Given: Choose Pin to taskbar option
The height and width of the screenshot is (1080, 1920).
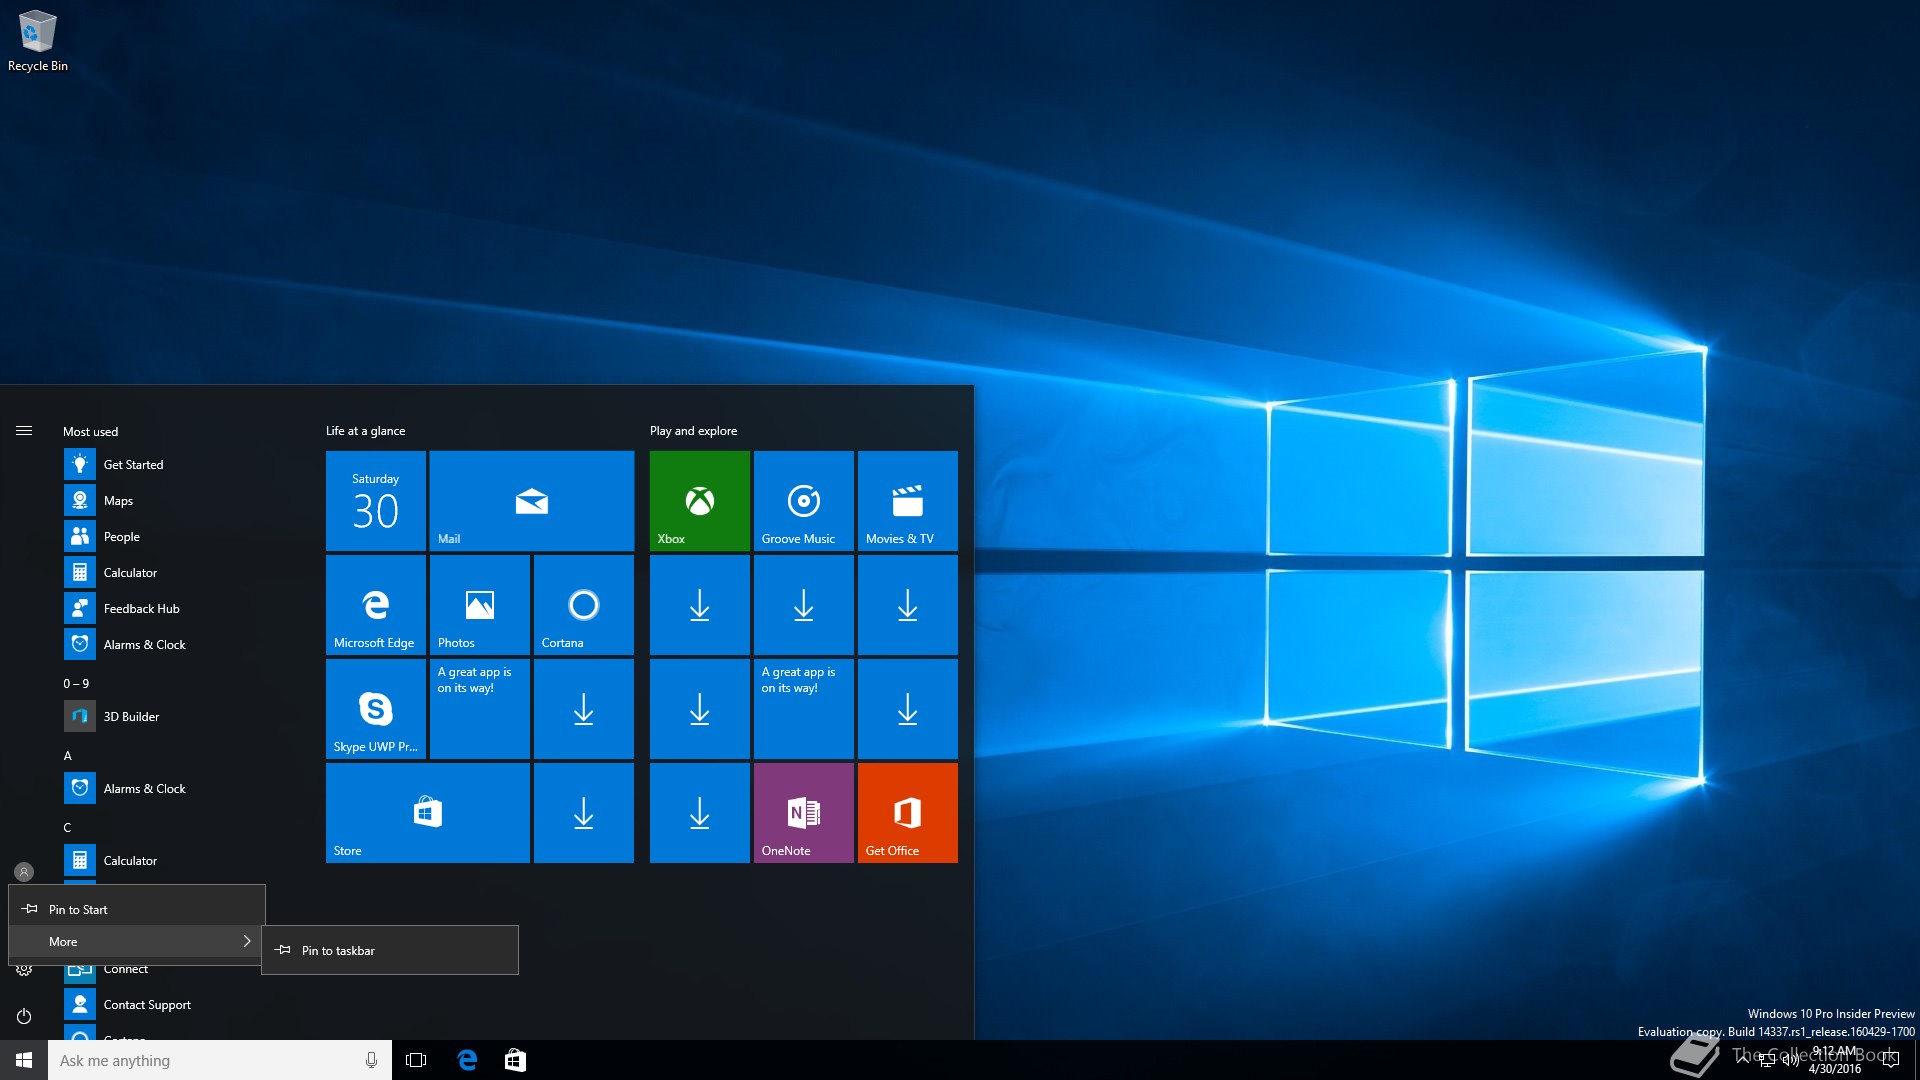Looking at the screenshot, I should 390,950.
